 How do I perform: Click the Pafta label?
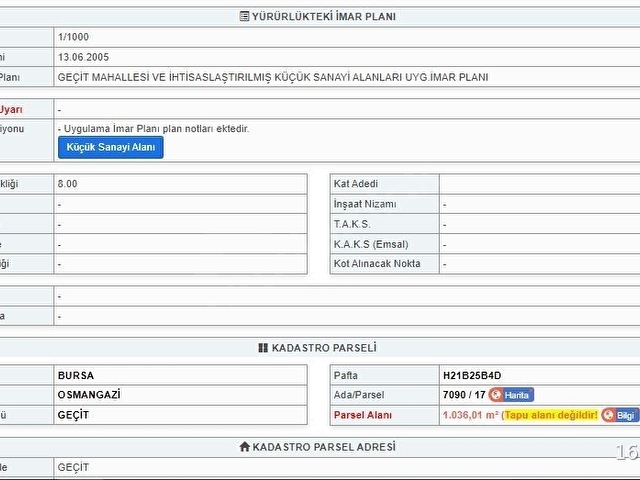[346, 376]
